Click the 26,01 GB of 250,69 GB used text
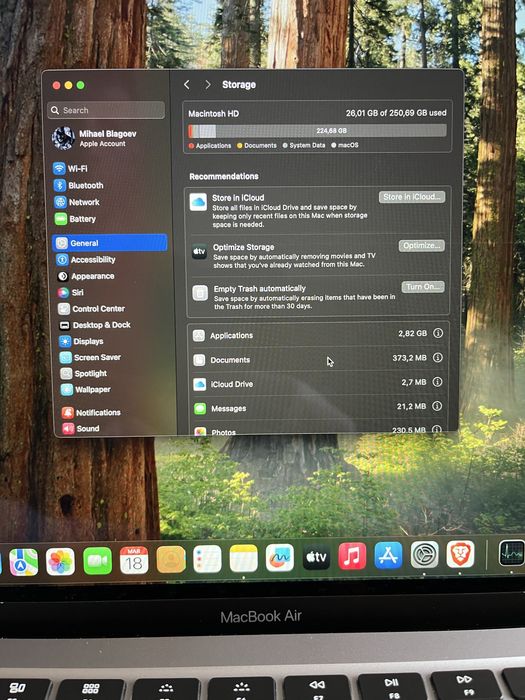Image resolution: width=525 pixels, height=700 pixels. [396, 113]
